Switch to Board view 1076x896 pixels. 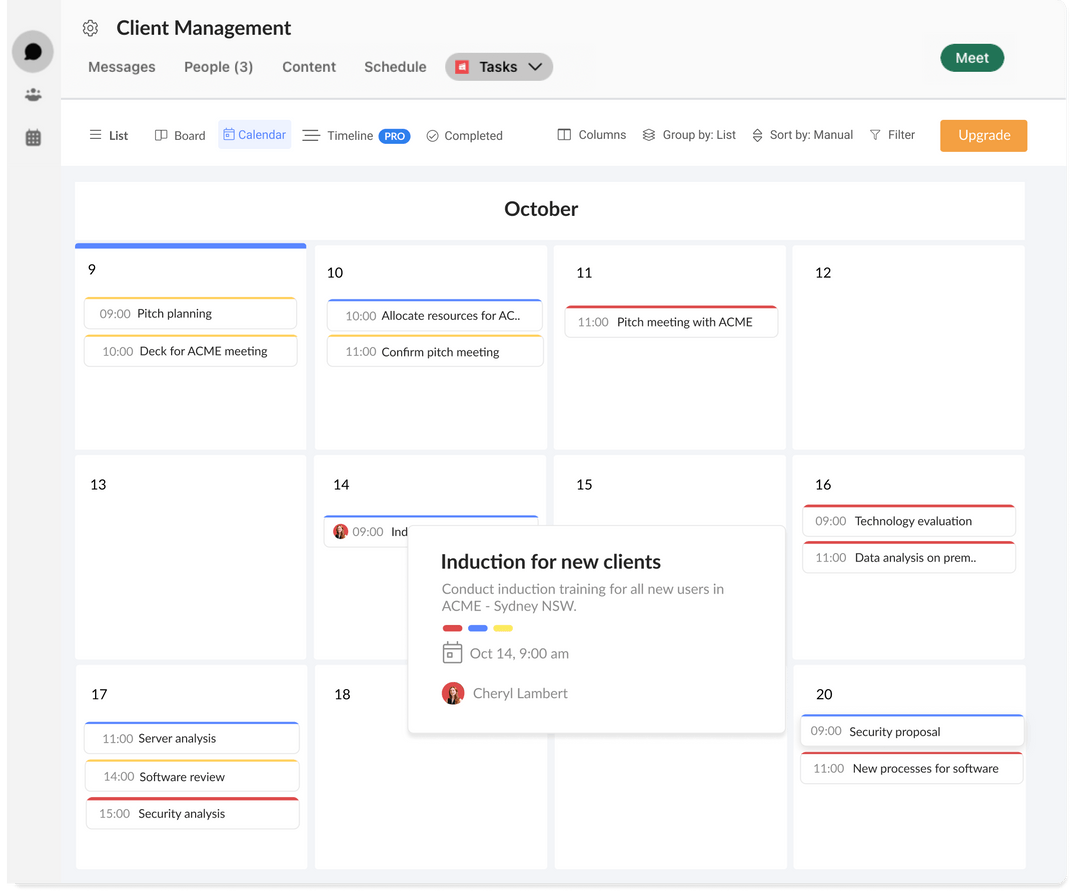pyautogui.click(x=179, y=134)
